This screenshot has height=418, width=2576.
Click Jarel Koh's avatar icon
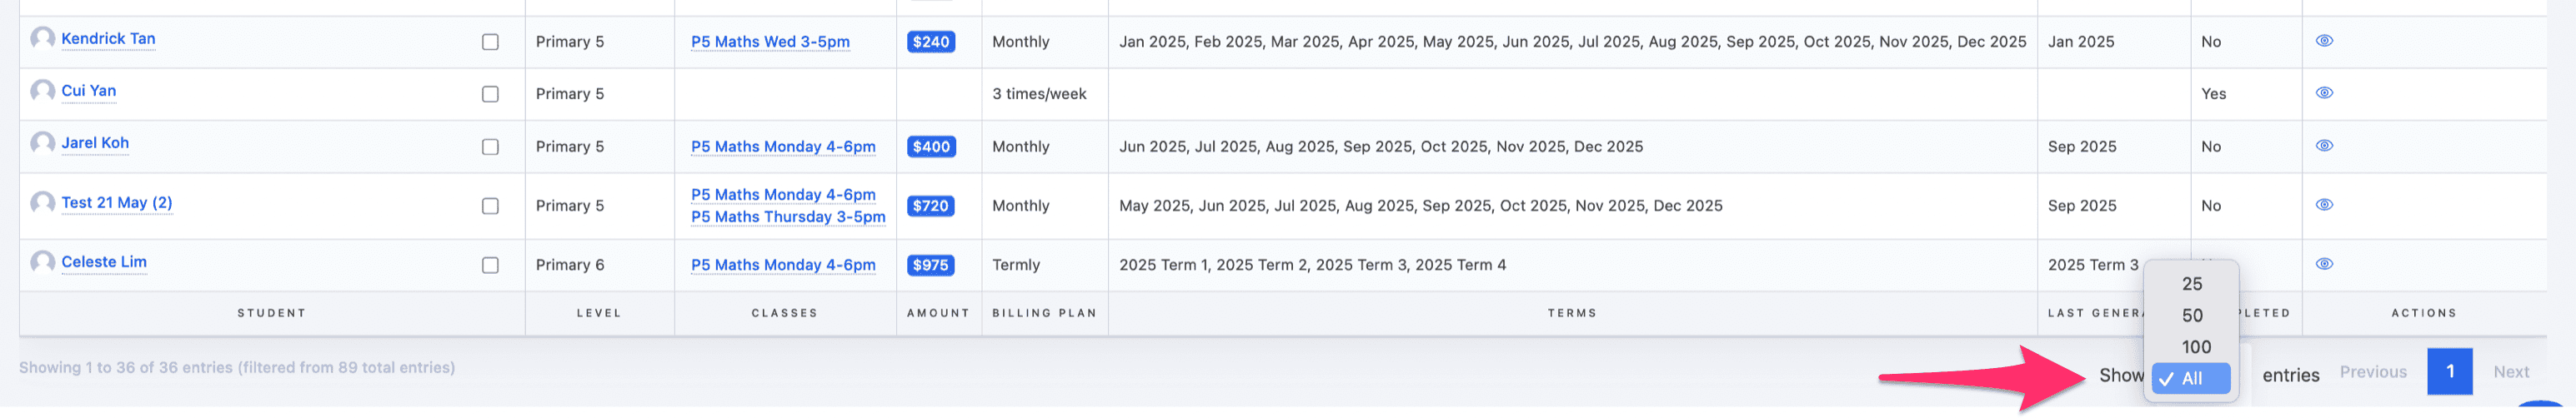(x=42, y=143)
